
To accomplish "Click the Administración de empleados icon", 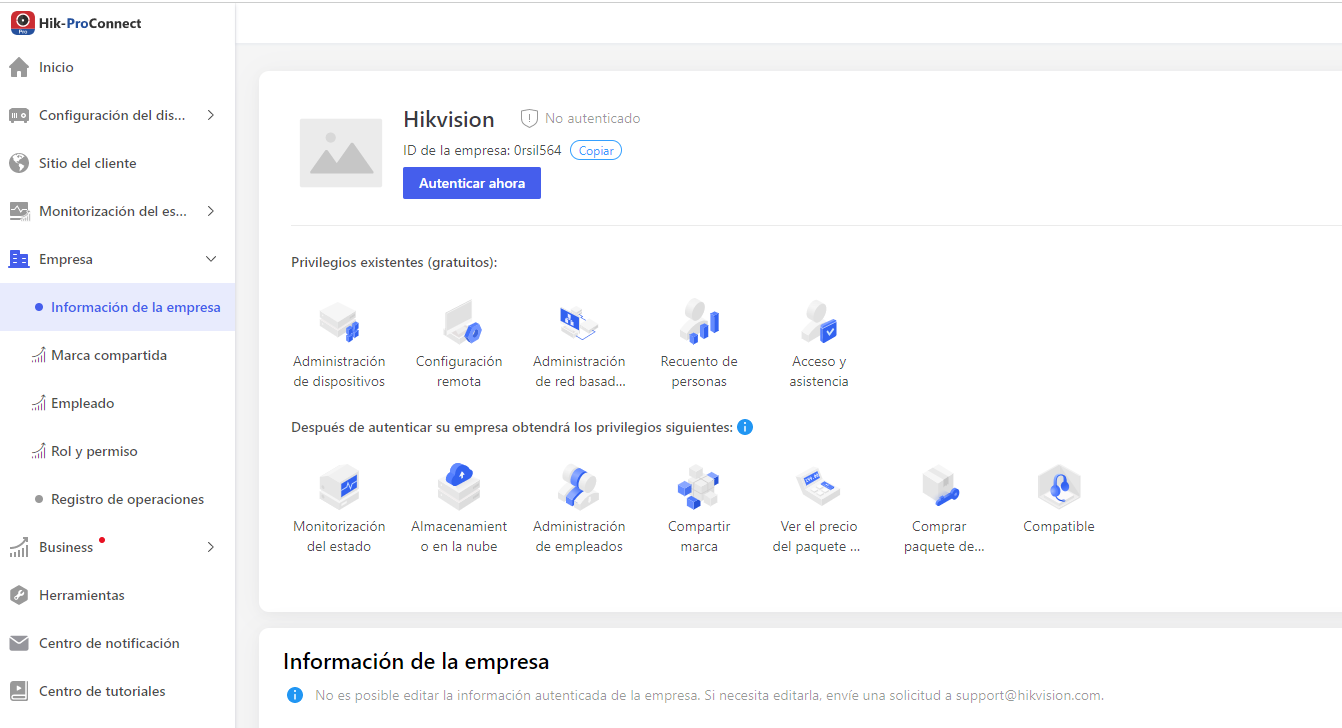I will click(x=579, y=487).
